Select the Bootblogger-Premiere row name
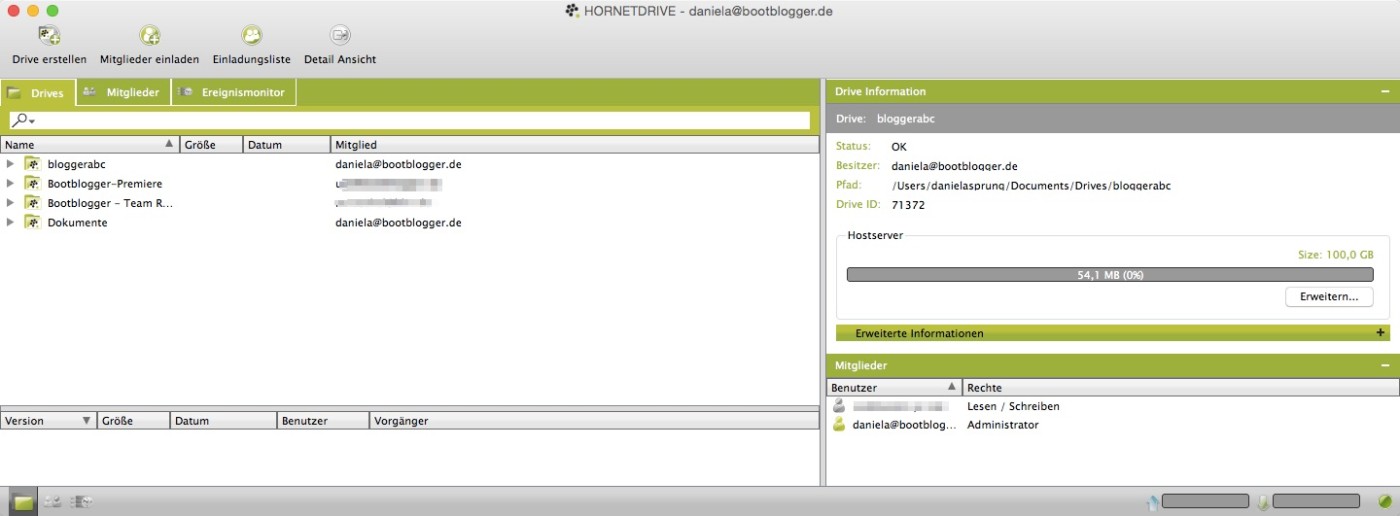Screen dimensions: 1400x516 (x=105, y=184)
